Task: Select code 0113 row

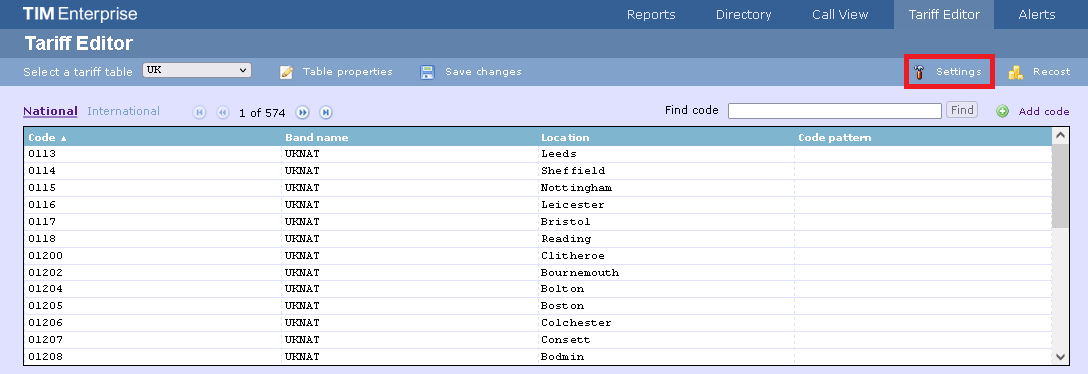Action: pyautogui.click(x=538, y=154)
